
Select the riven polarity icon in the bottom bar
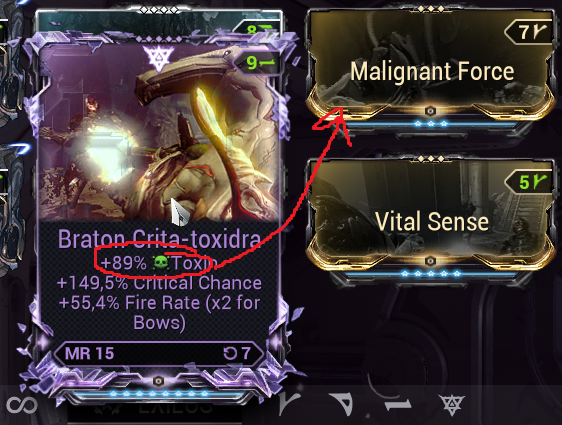tap(452, 405)
